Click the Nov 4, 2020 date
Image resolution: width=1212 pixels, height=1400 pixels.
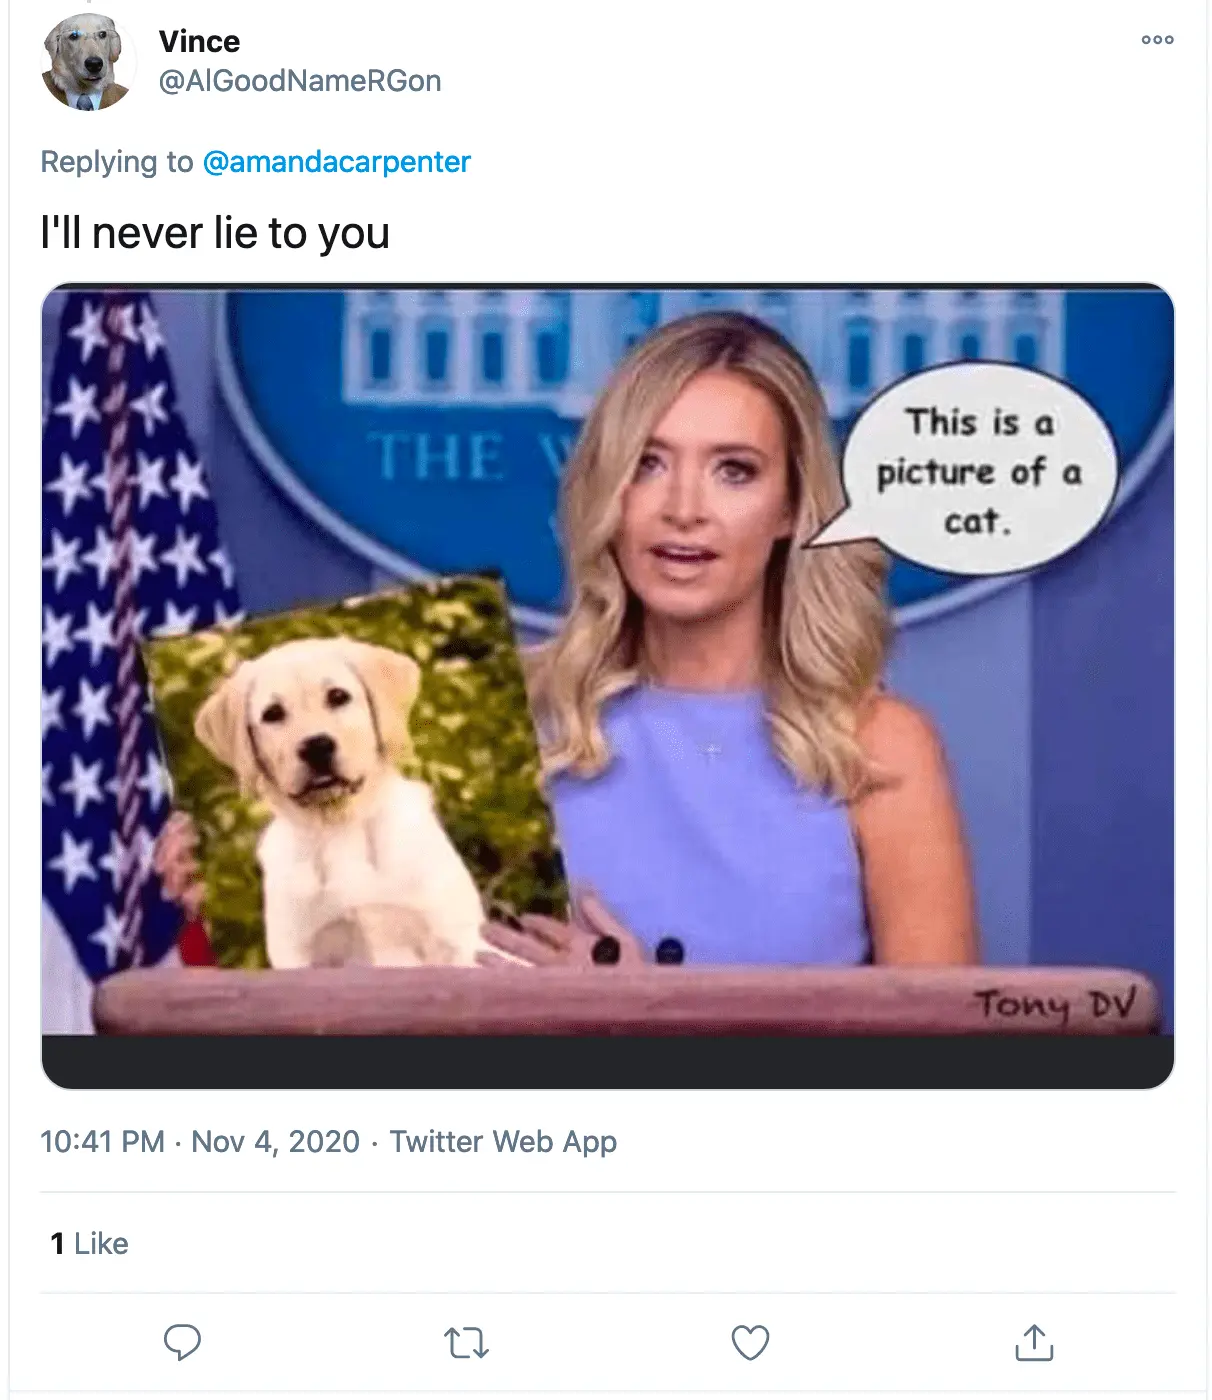(275, 1142)
